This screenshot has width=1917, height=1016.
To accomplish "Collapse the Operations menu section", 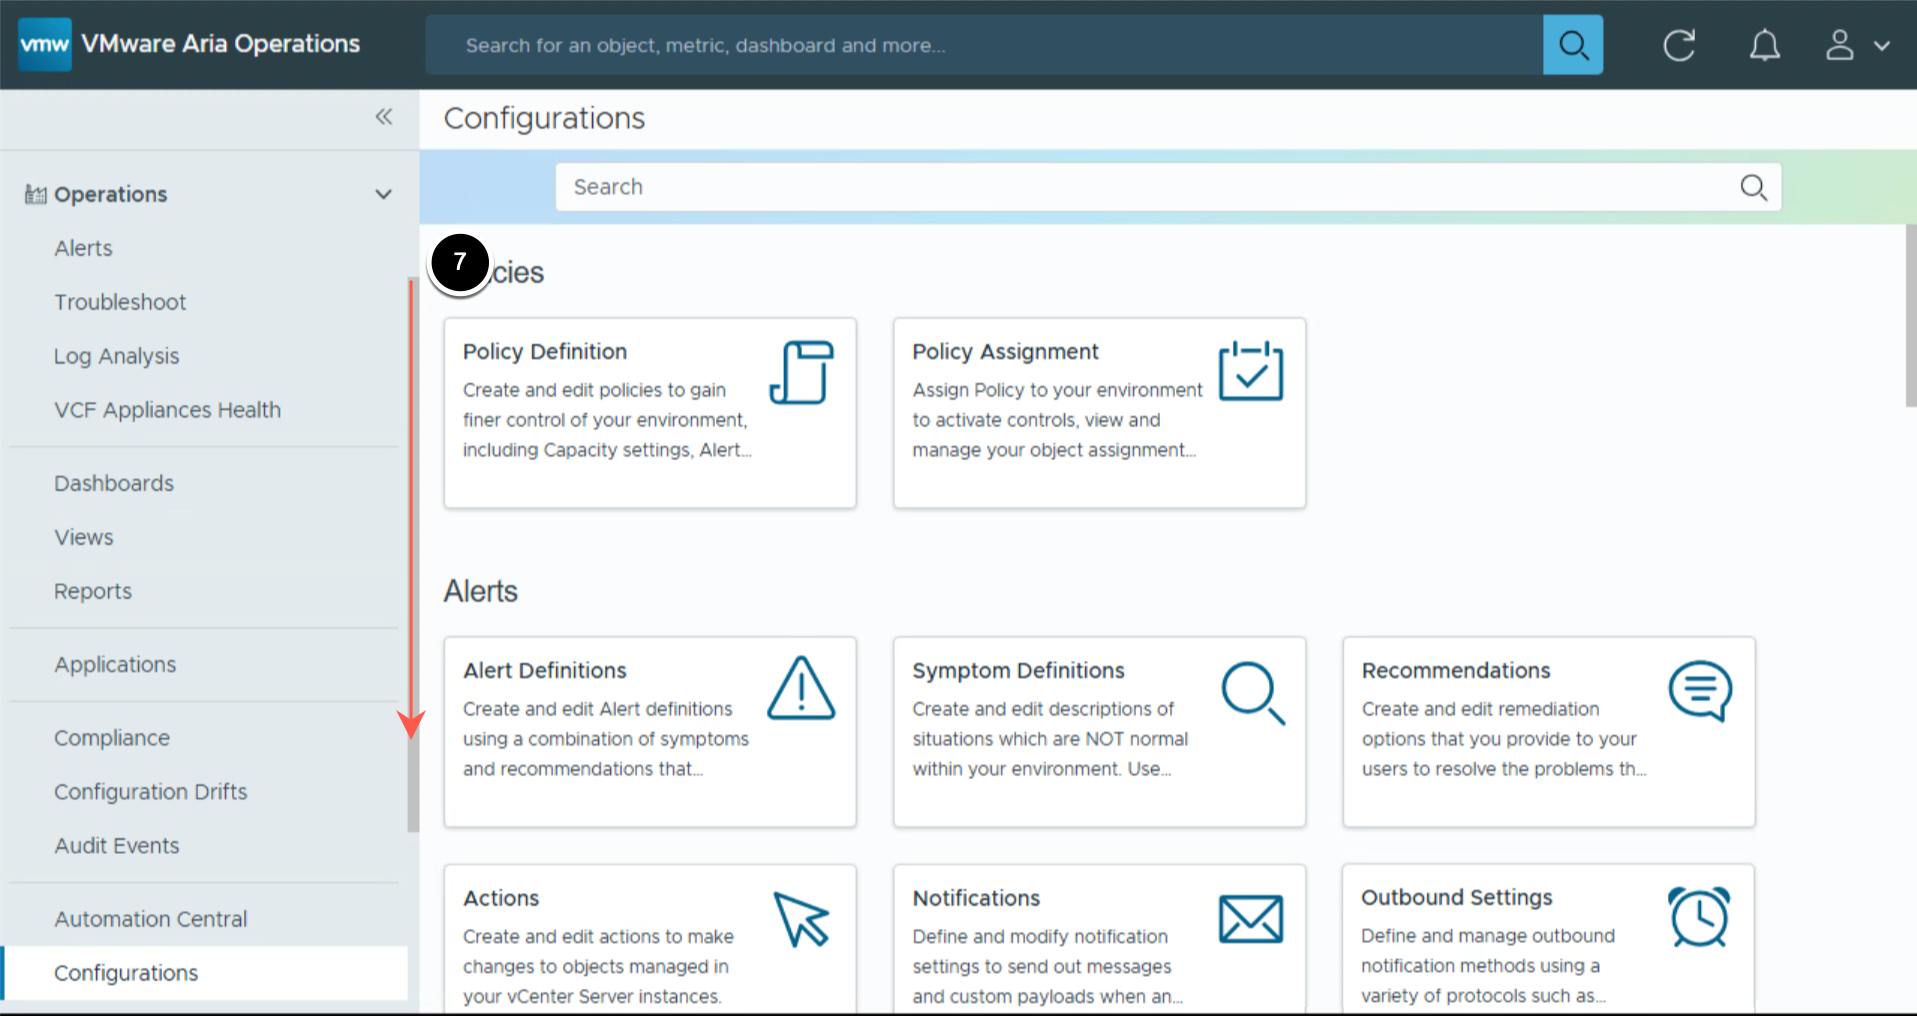I will coord(383,194).
